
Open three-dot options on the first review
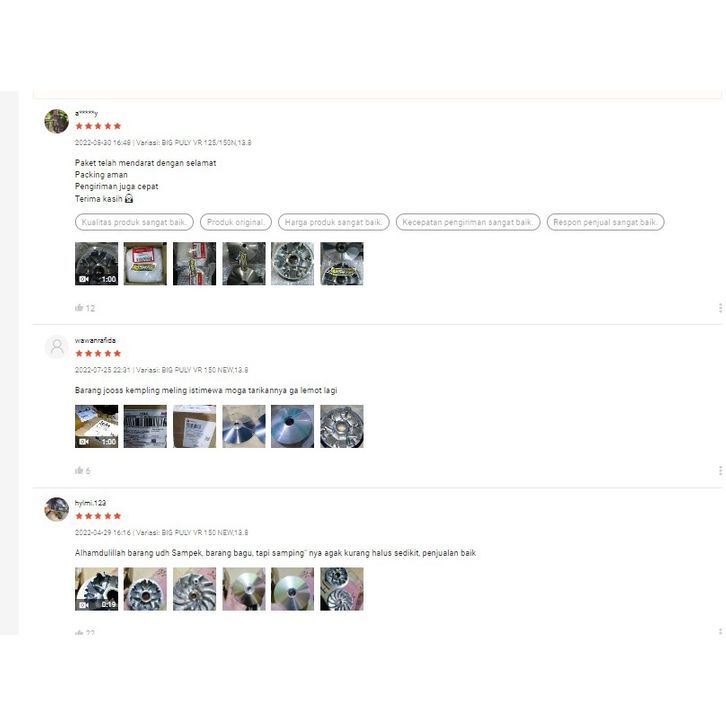(x=720, y=308)
